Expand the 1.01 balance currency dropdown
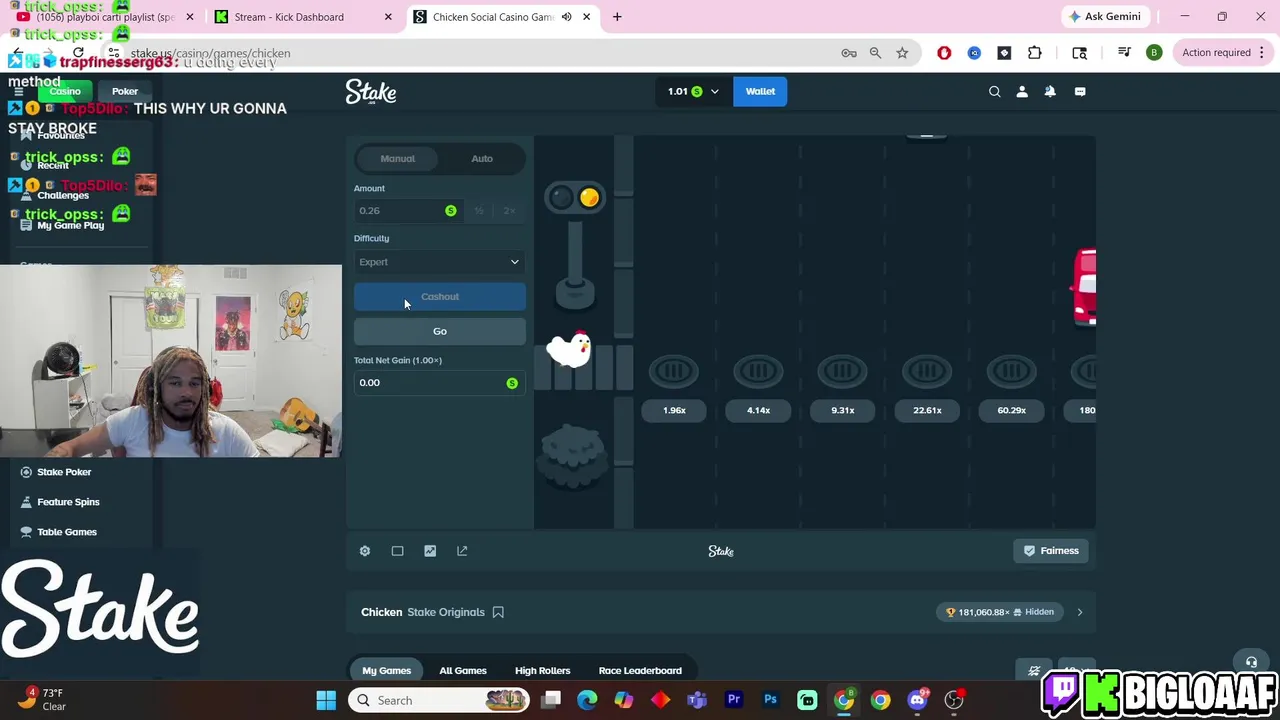 pyautogui.click(x=714, y=91)
